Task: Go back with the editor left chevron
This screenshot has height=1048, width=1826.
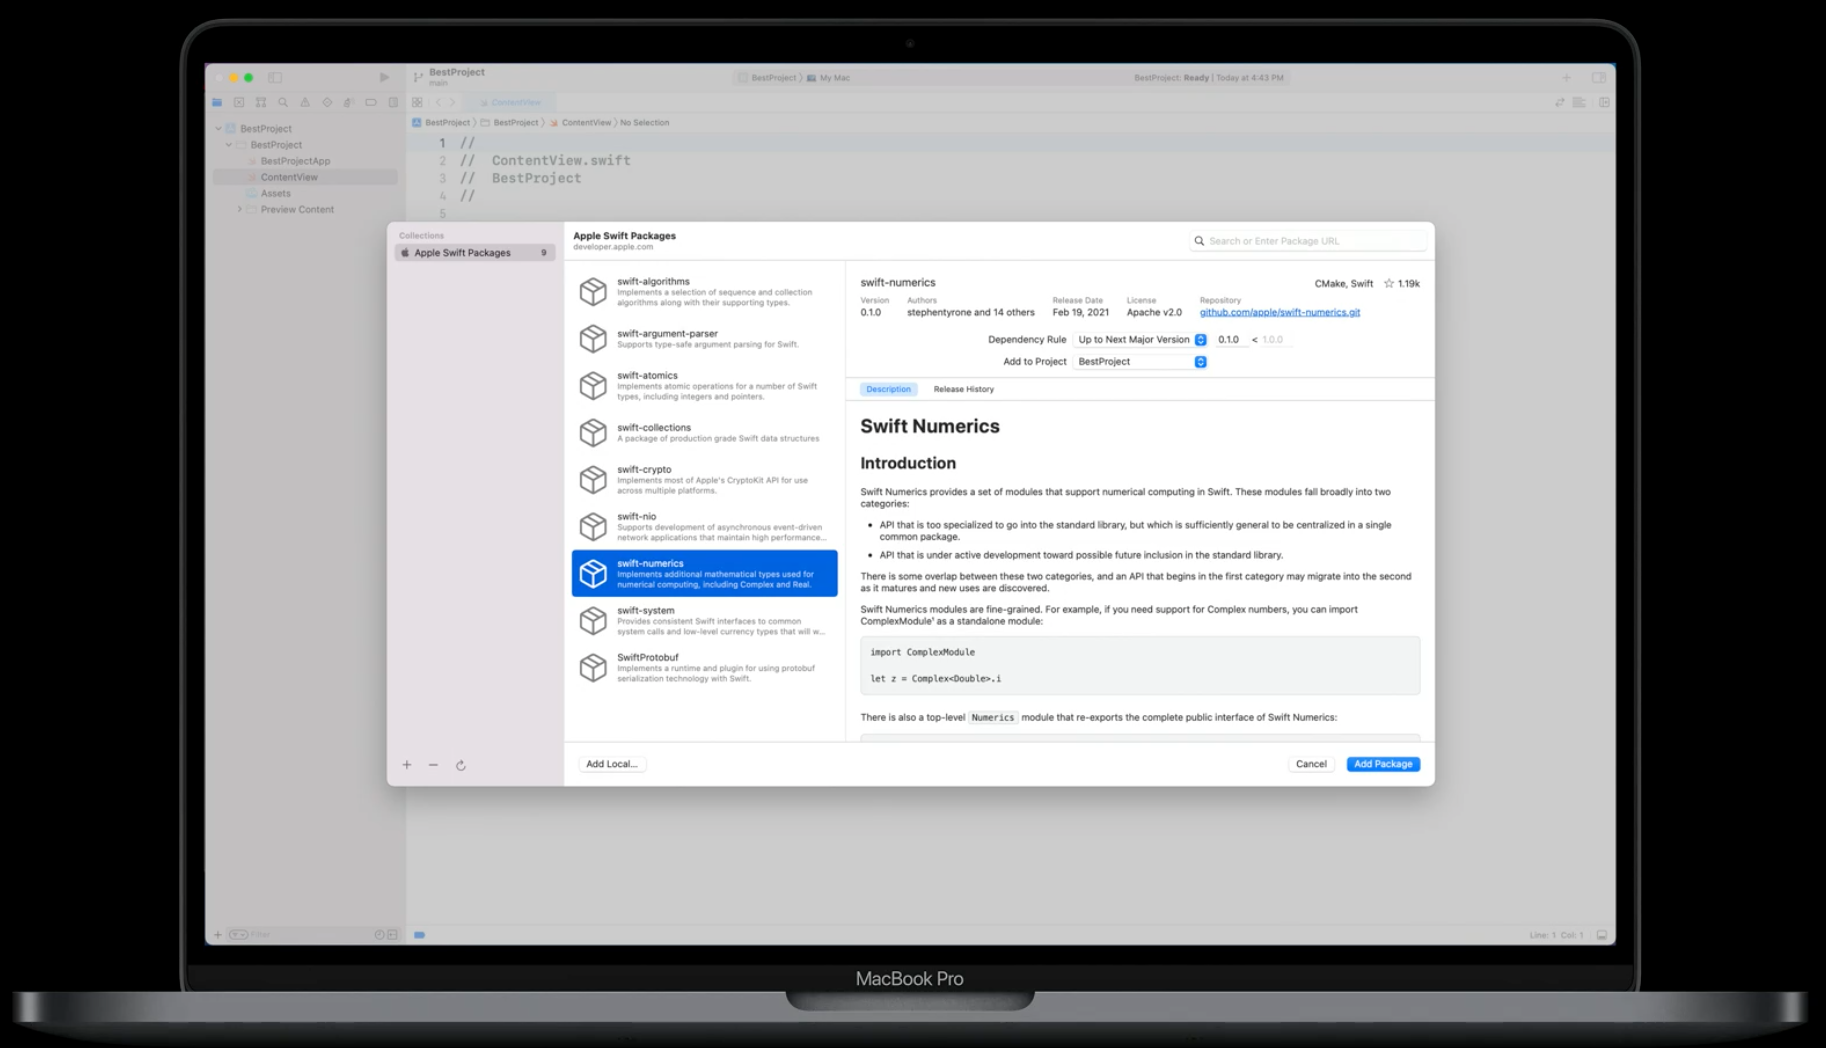Action: (x=438, y=102)
